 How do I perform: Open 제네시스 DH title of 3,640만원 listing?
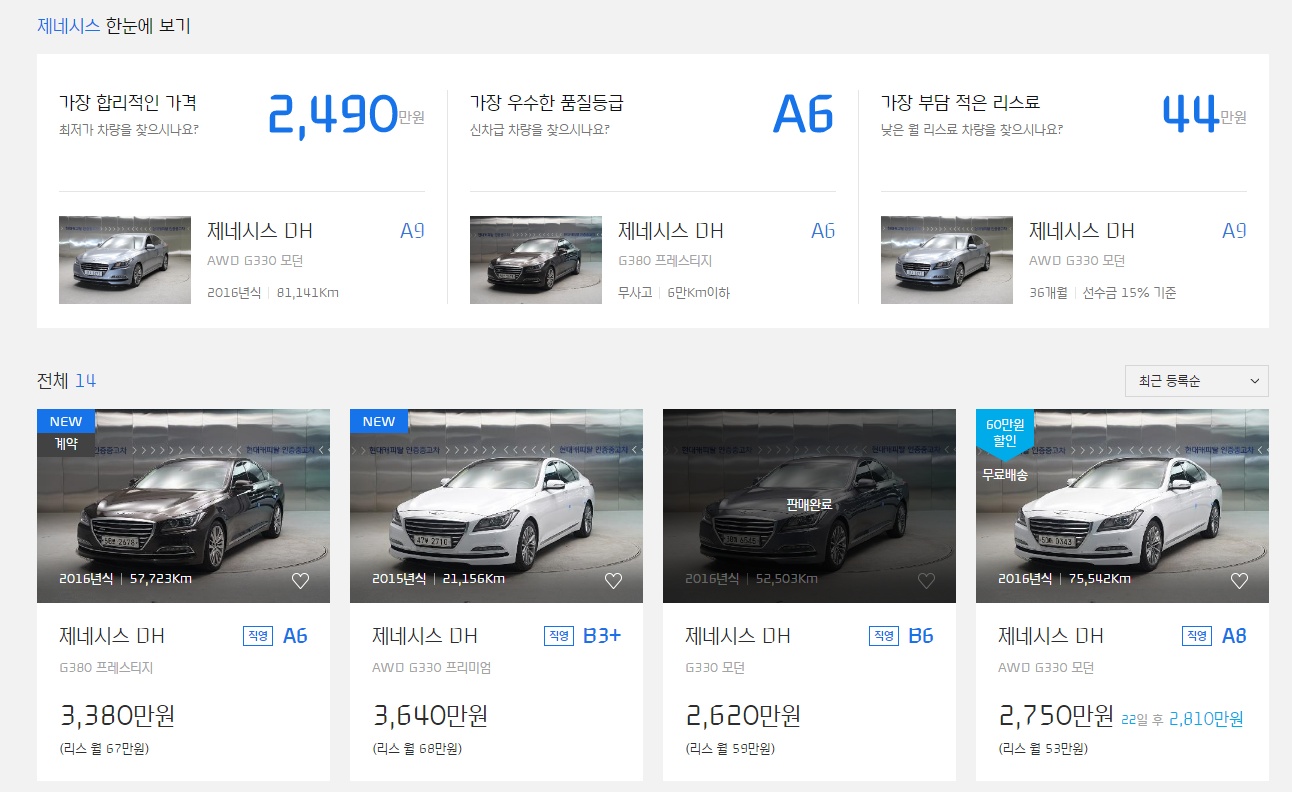click(425, 636)
